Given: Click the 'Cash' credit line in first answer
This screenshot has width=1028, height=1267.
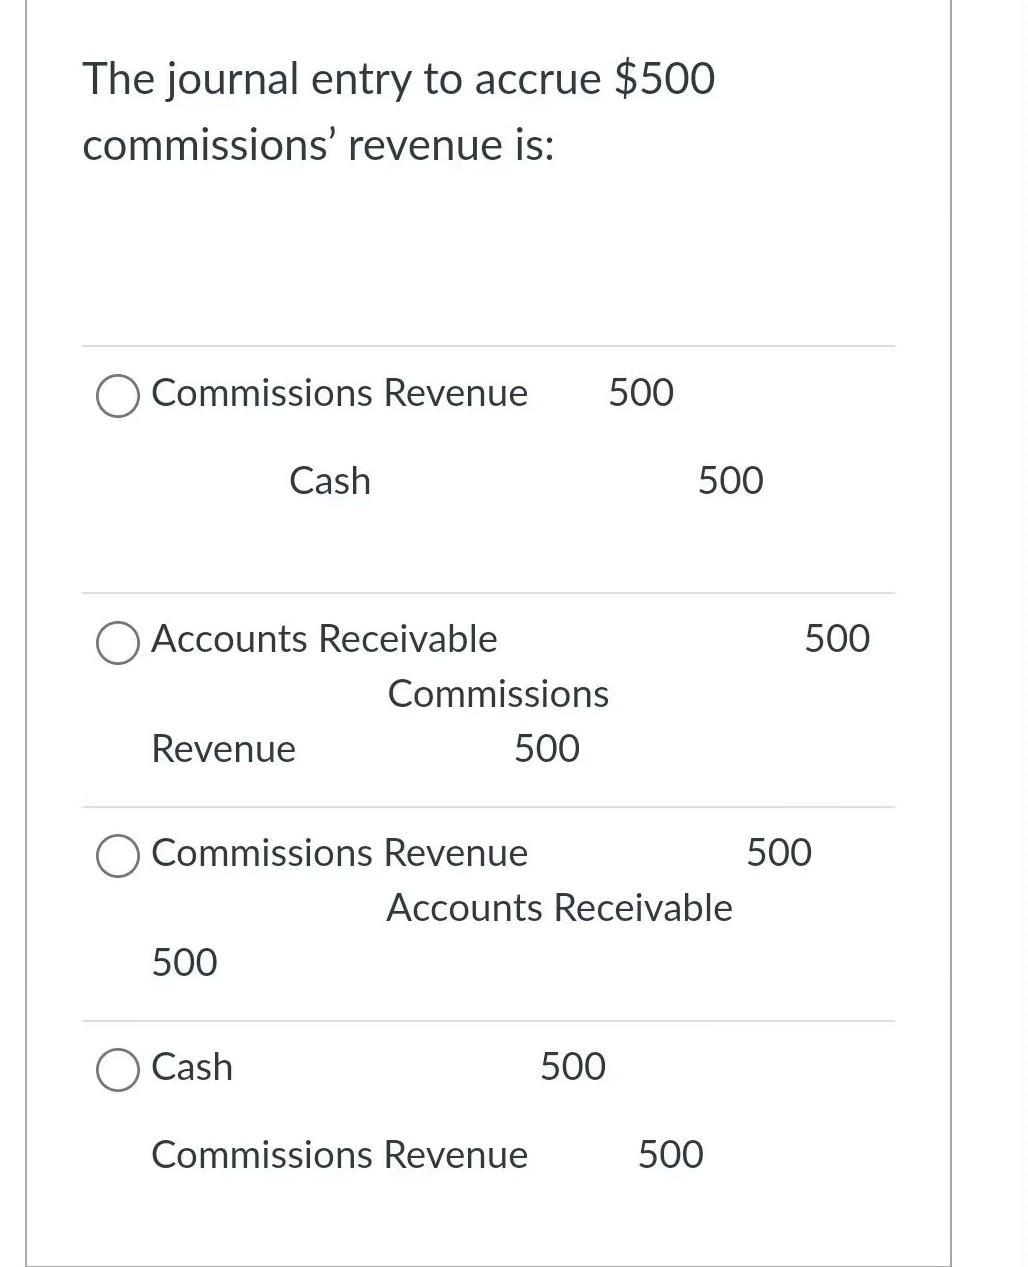Looking at the screenshot, I should pyautogui.click(x=330, y=481).
